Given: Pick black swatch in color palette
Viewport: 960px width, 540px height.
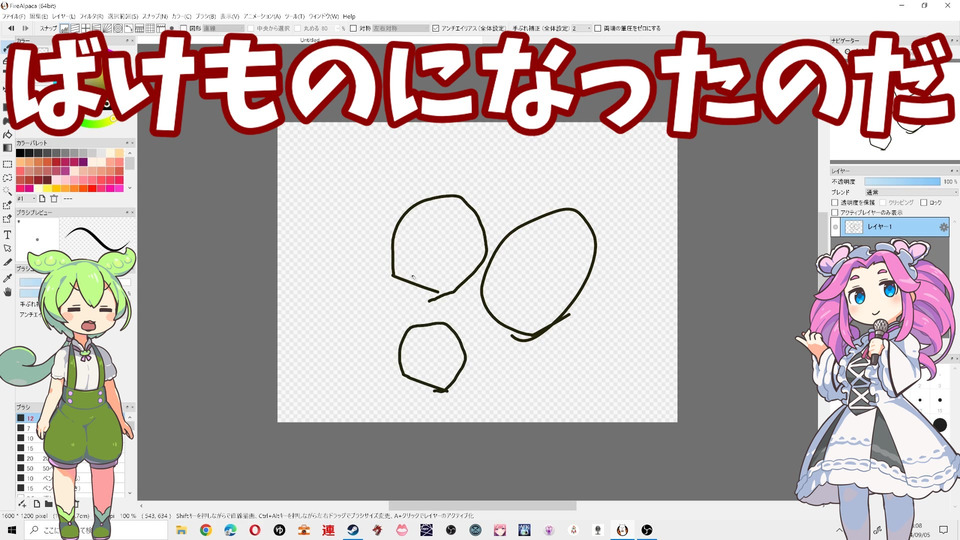Looking at the screenshot, I should tap(20, 153).
